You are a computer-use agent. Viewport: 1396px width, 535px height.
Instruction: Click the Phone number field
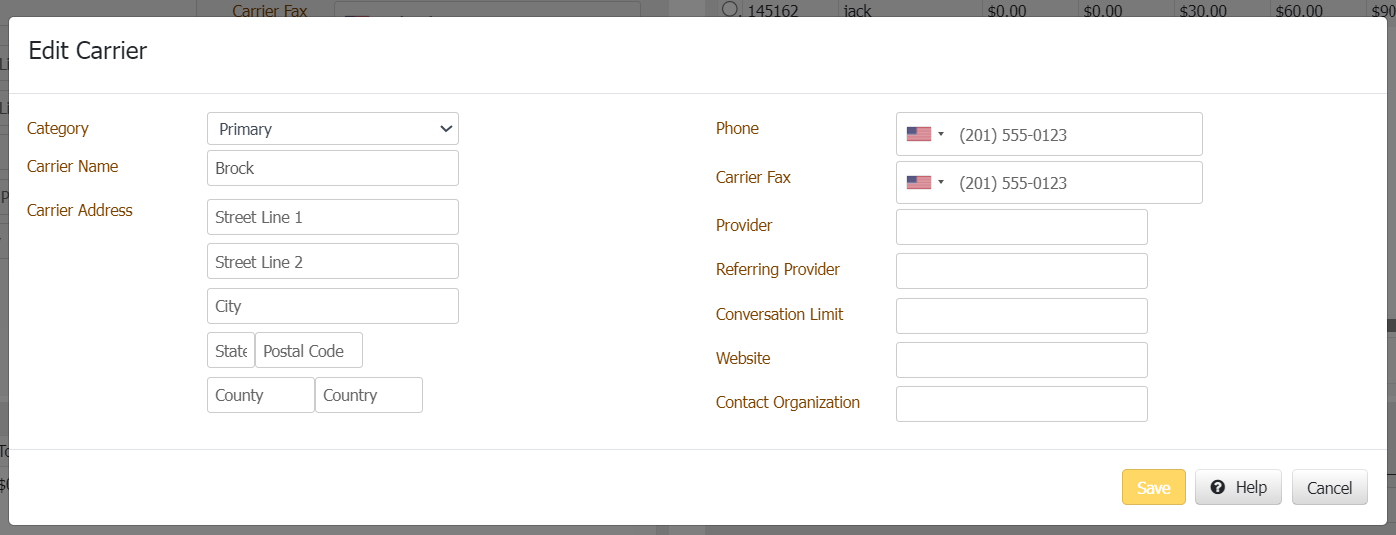[x=1075, y=134]
